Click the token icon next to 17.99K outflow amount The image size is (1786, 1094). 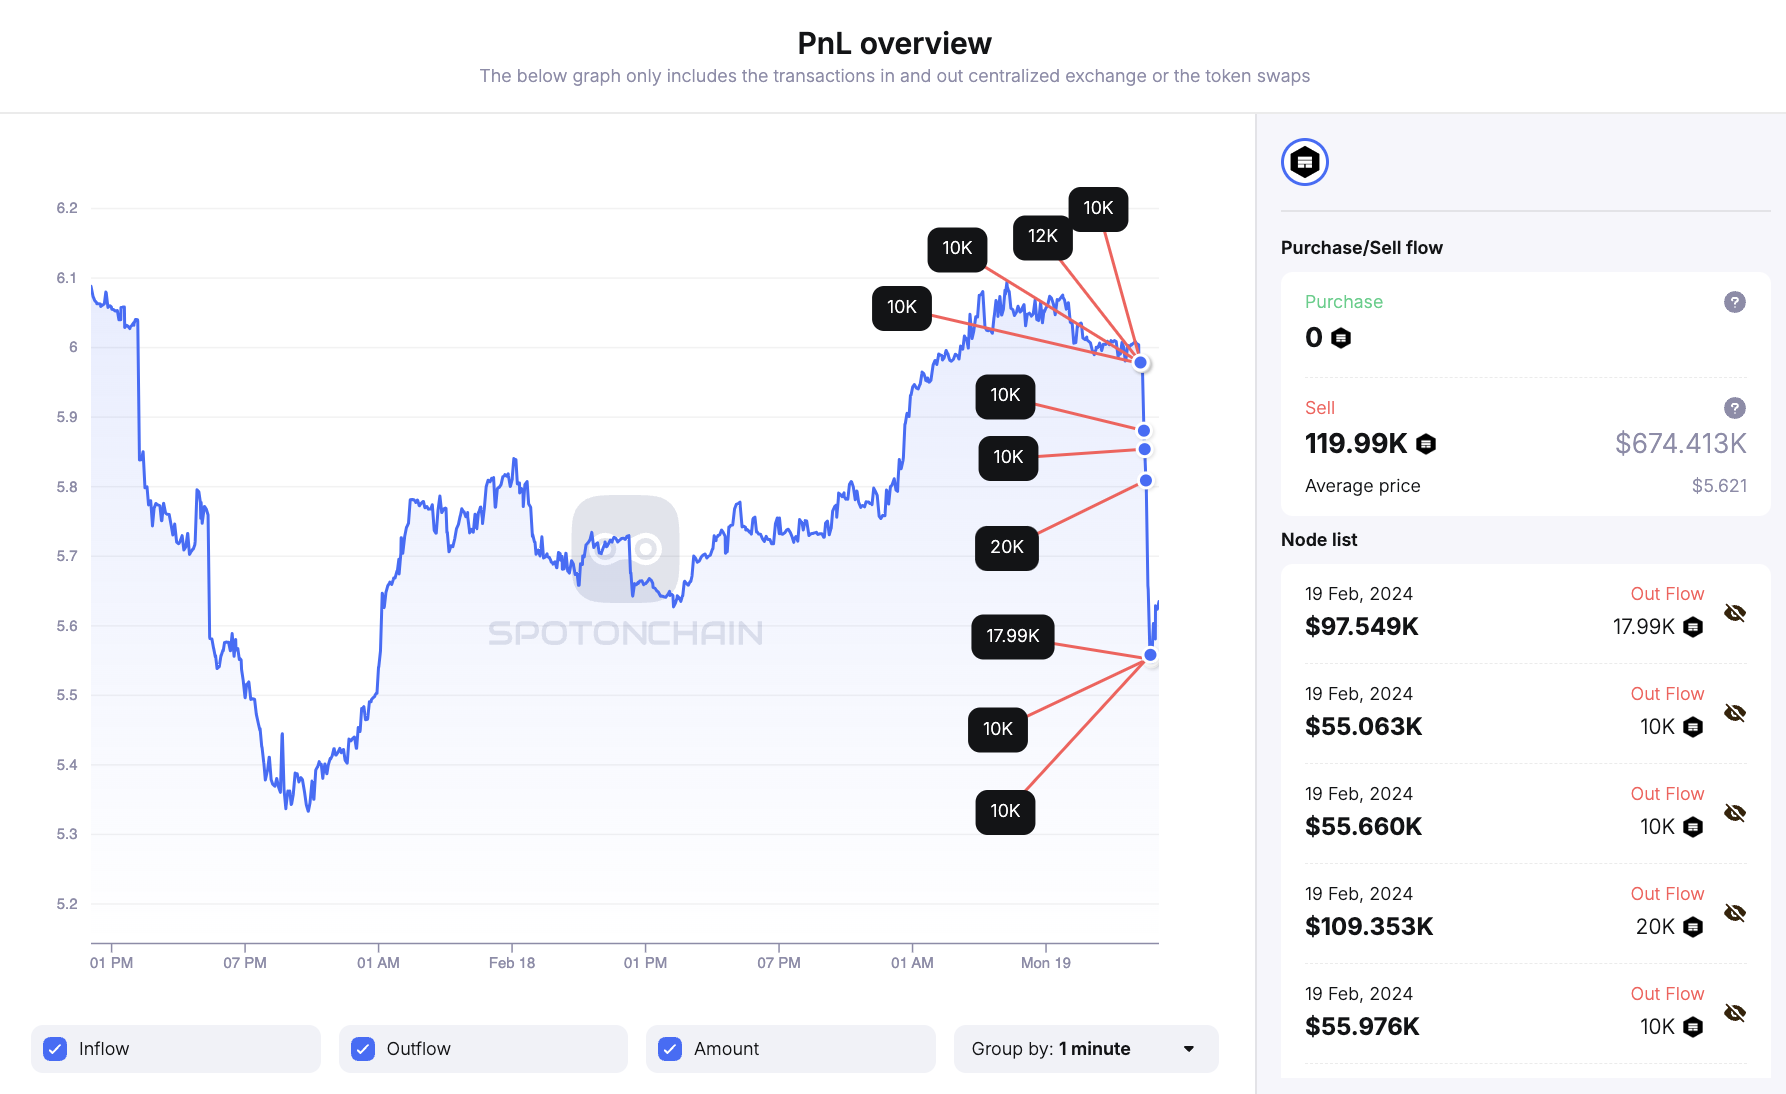[x=1691, y=627]
